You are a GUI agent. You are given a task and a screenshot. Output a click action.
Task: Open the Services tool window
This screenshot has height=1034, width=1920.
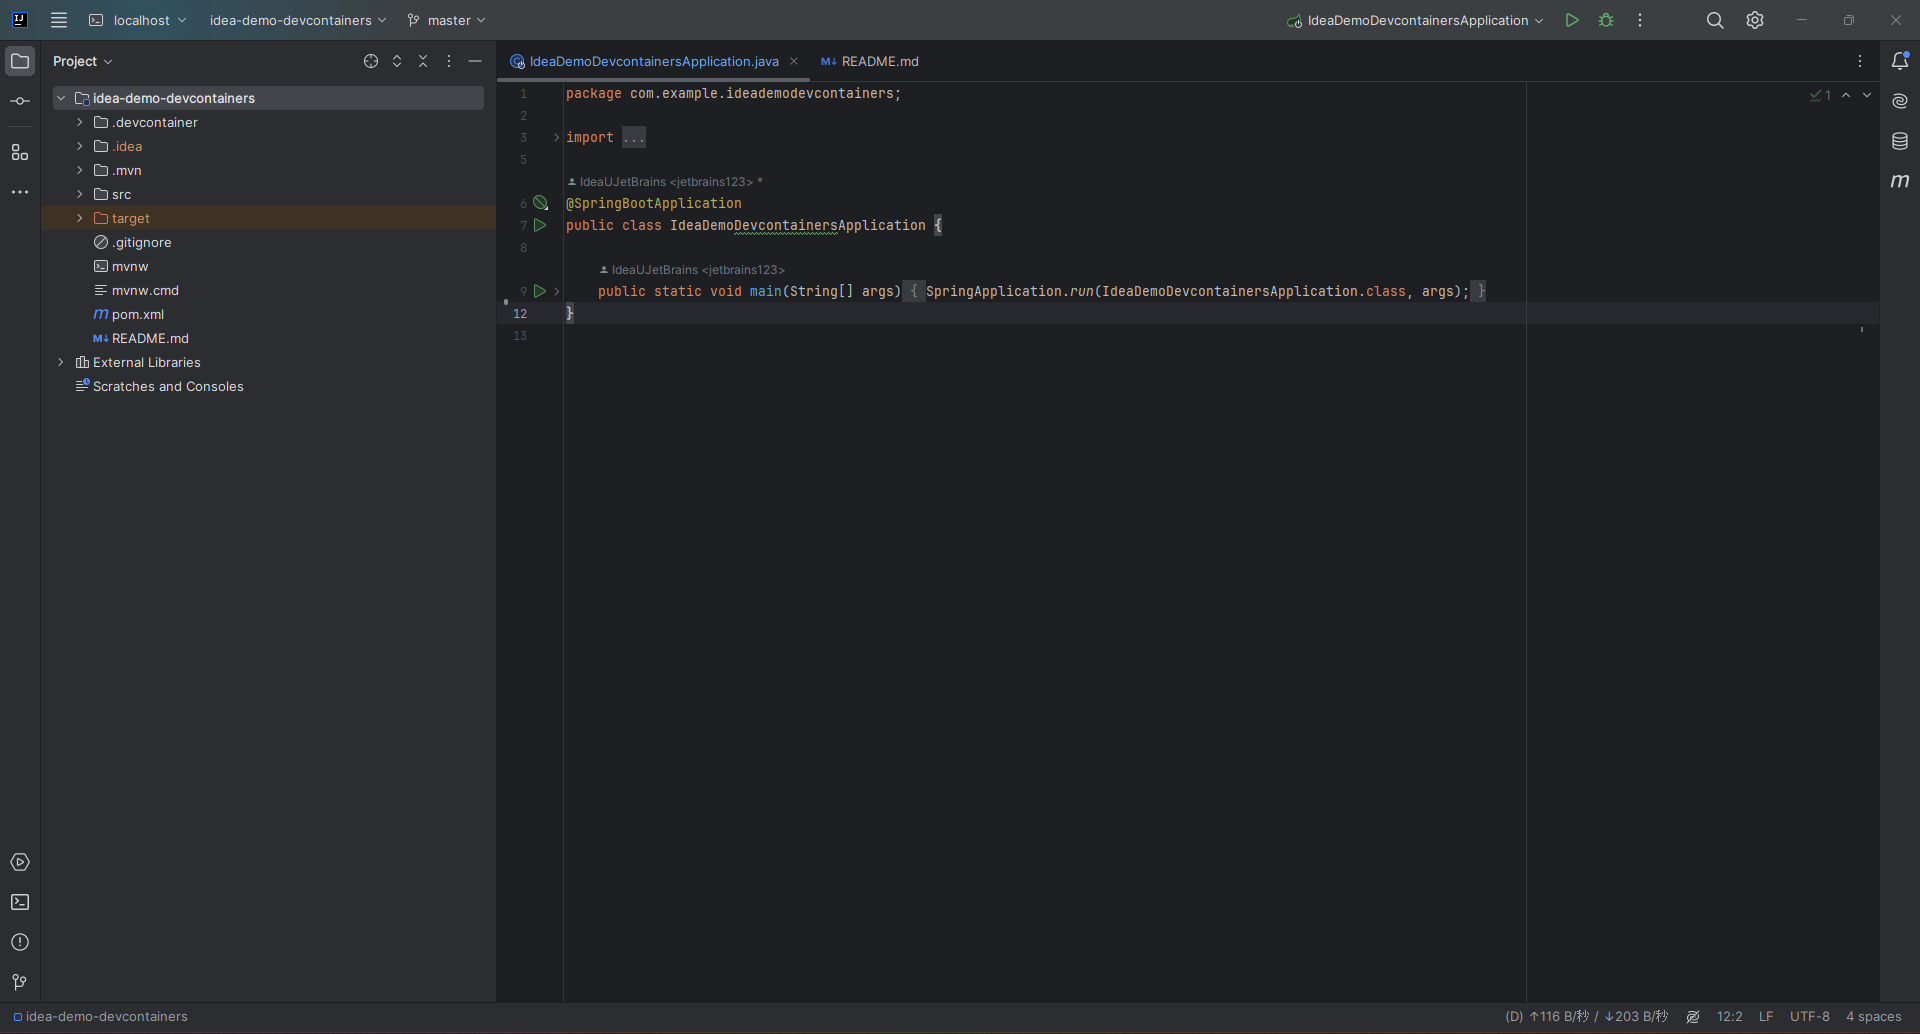point(20,862)
